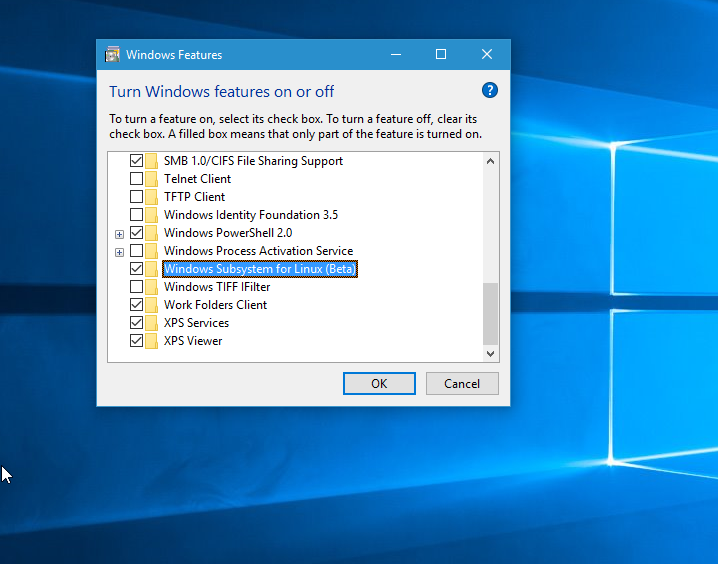Screen dimensions: 718x564
Task: Uncheck the XPS Viewer checkbox
Action: (x=136, y=341)
